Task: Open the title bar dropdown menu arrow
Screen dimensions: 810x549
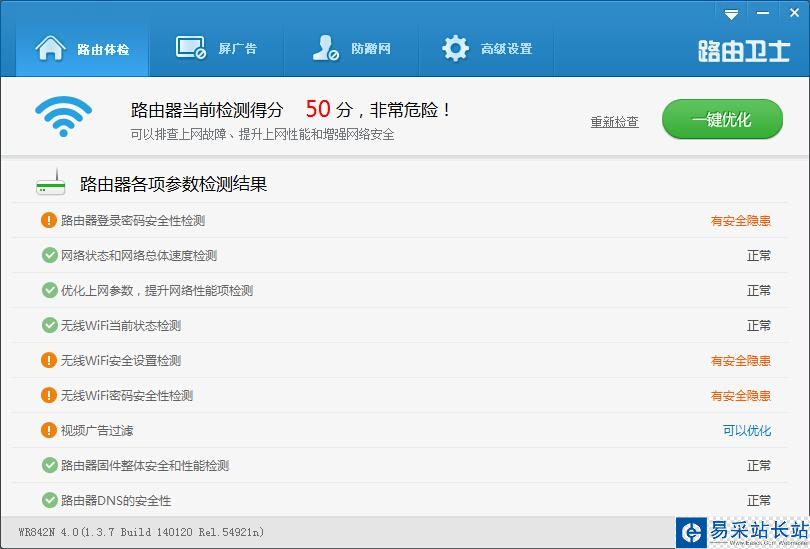Action: coord(731,14)
